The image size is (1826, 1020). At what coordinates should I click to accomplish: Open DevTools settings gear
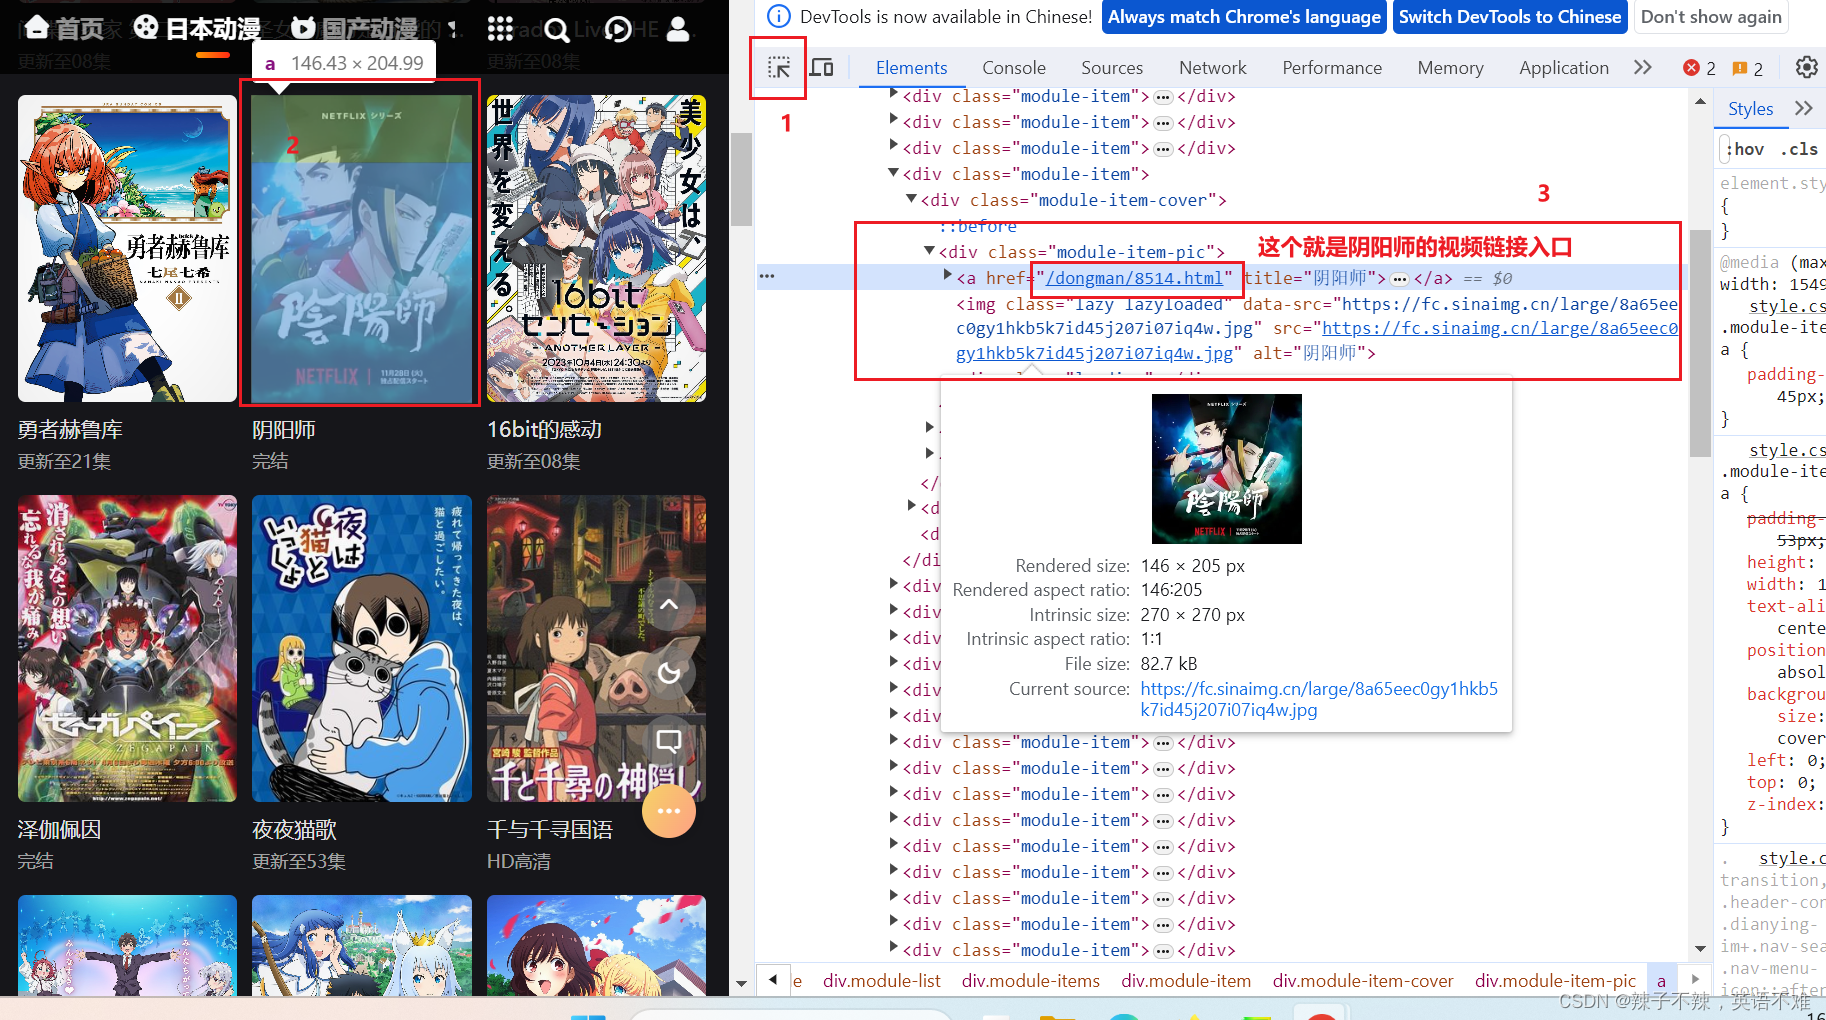(x=1806, y=67)
